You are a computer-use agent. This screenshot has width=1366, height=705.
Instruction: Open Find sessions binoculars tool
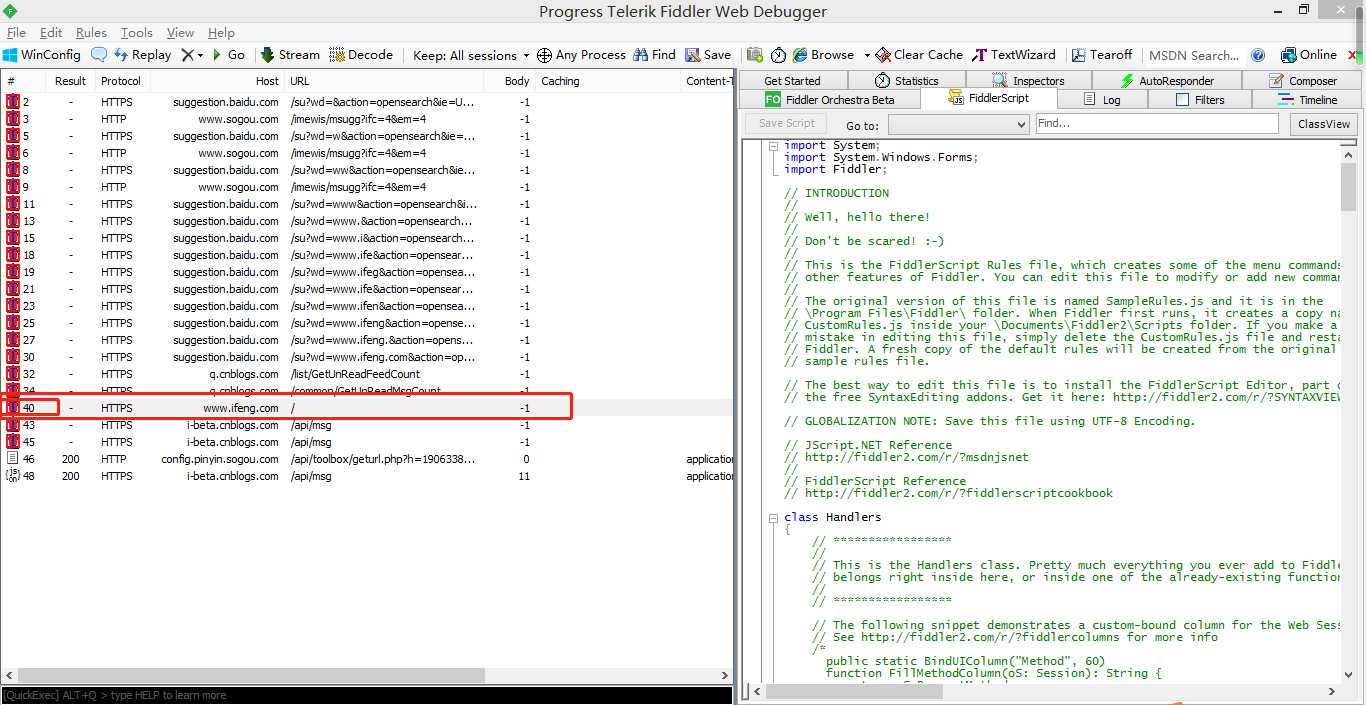click(654, 55)
